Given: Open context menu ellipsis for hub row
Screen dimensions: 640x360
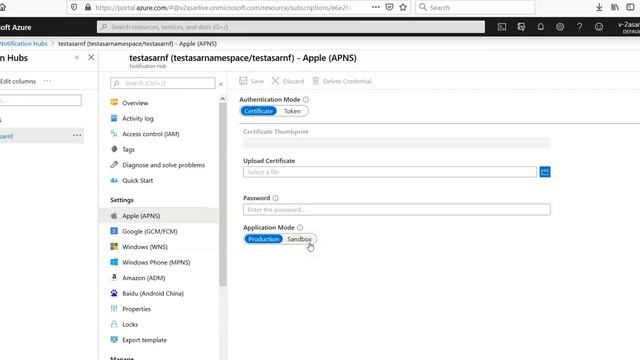Looking at the screenshot, I should tap(77, 136).
